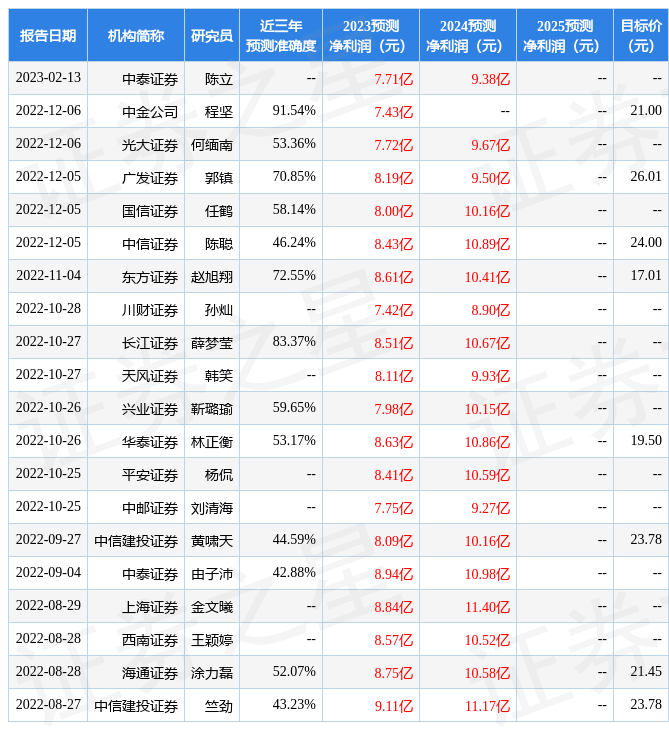This screenshot has height=730, width=669.
Task: Click the 目标价 column header
Action: [641, 35]
